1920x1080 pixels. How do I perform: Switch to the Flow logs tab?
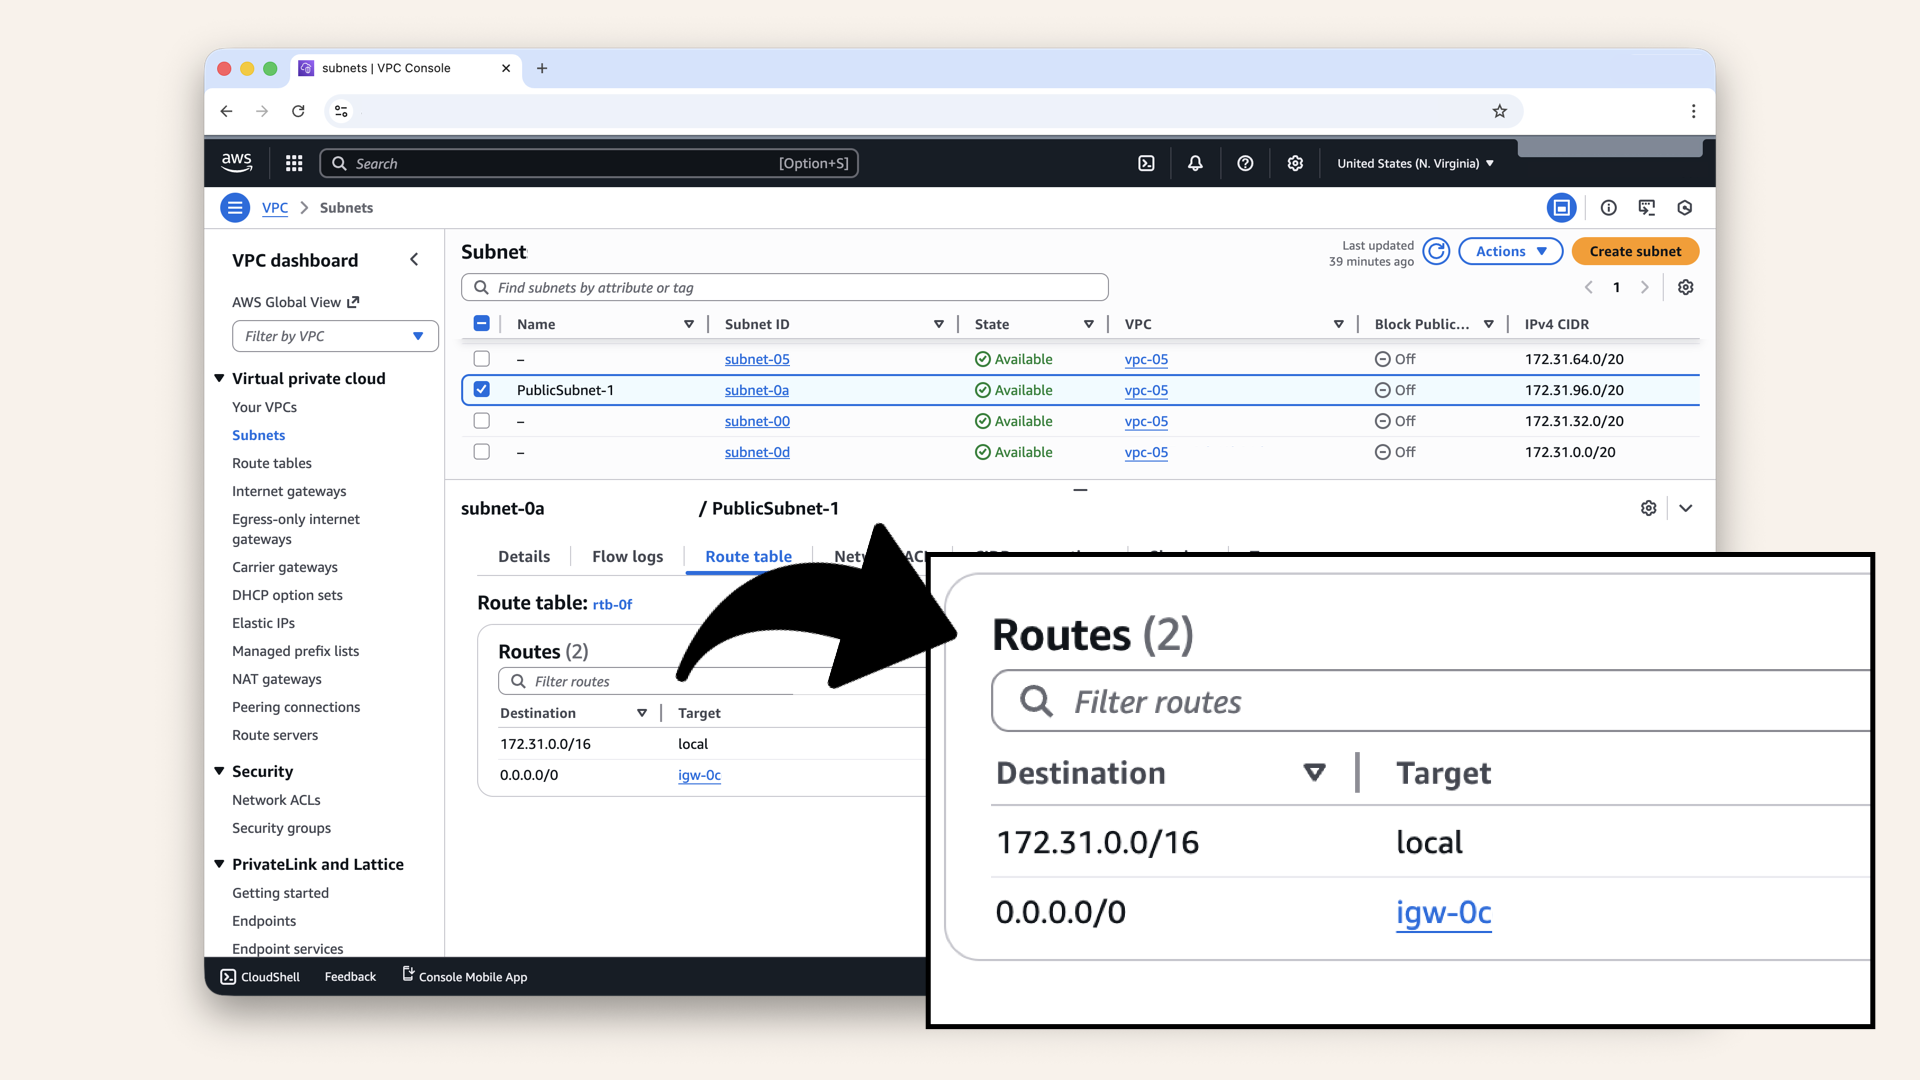627,556
